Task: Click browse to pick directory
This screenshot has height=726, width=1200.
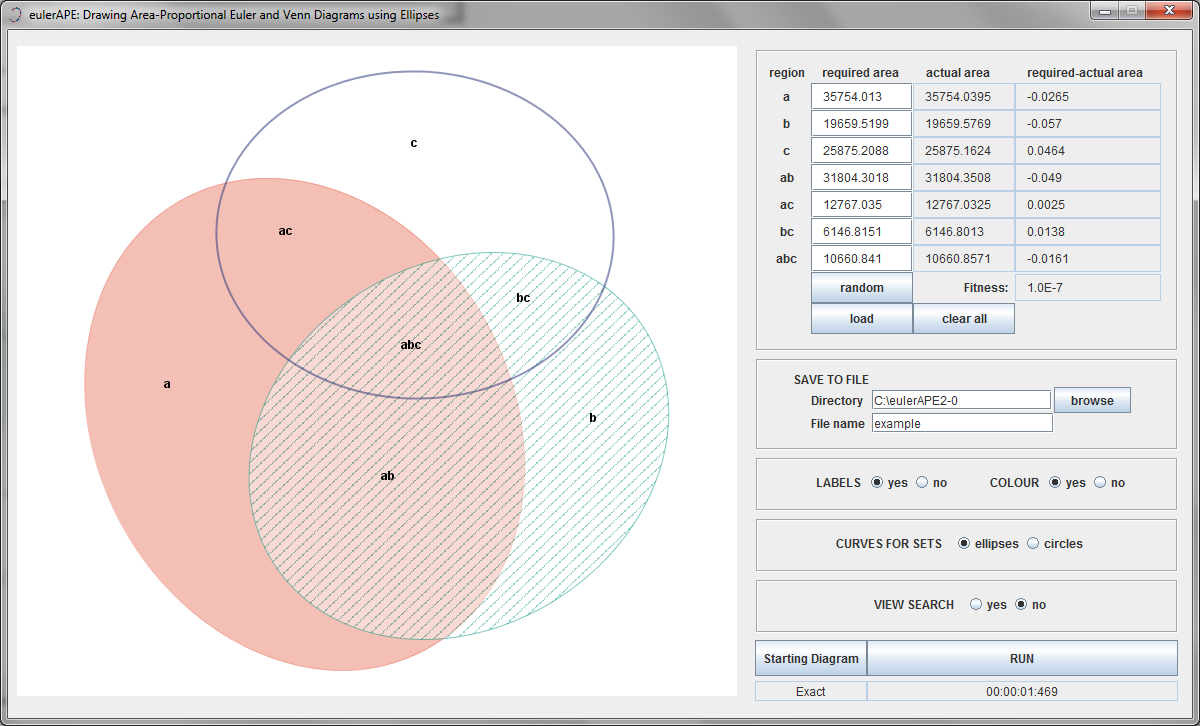Action: click(x=1092, y=400)
